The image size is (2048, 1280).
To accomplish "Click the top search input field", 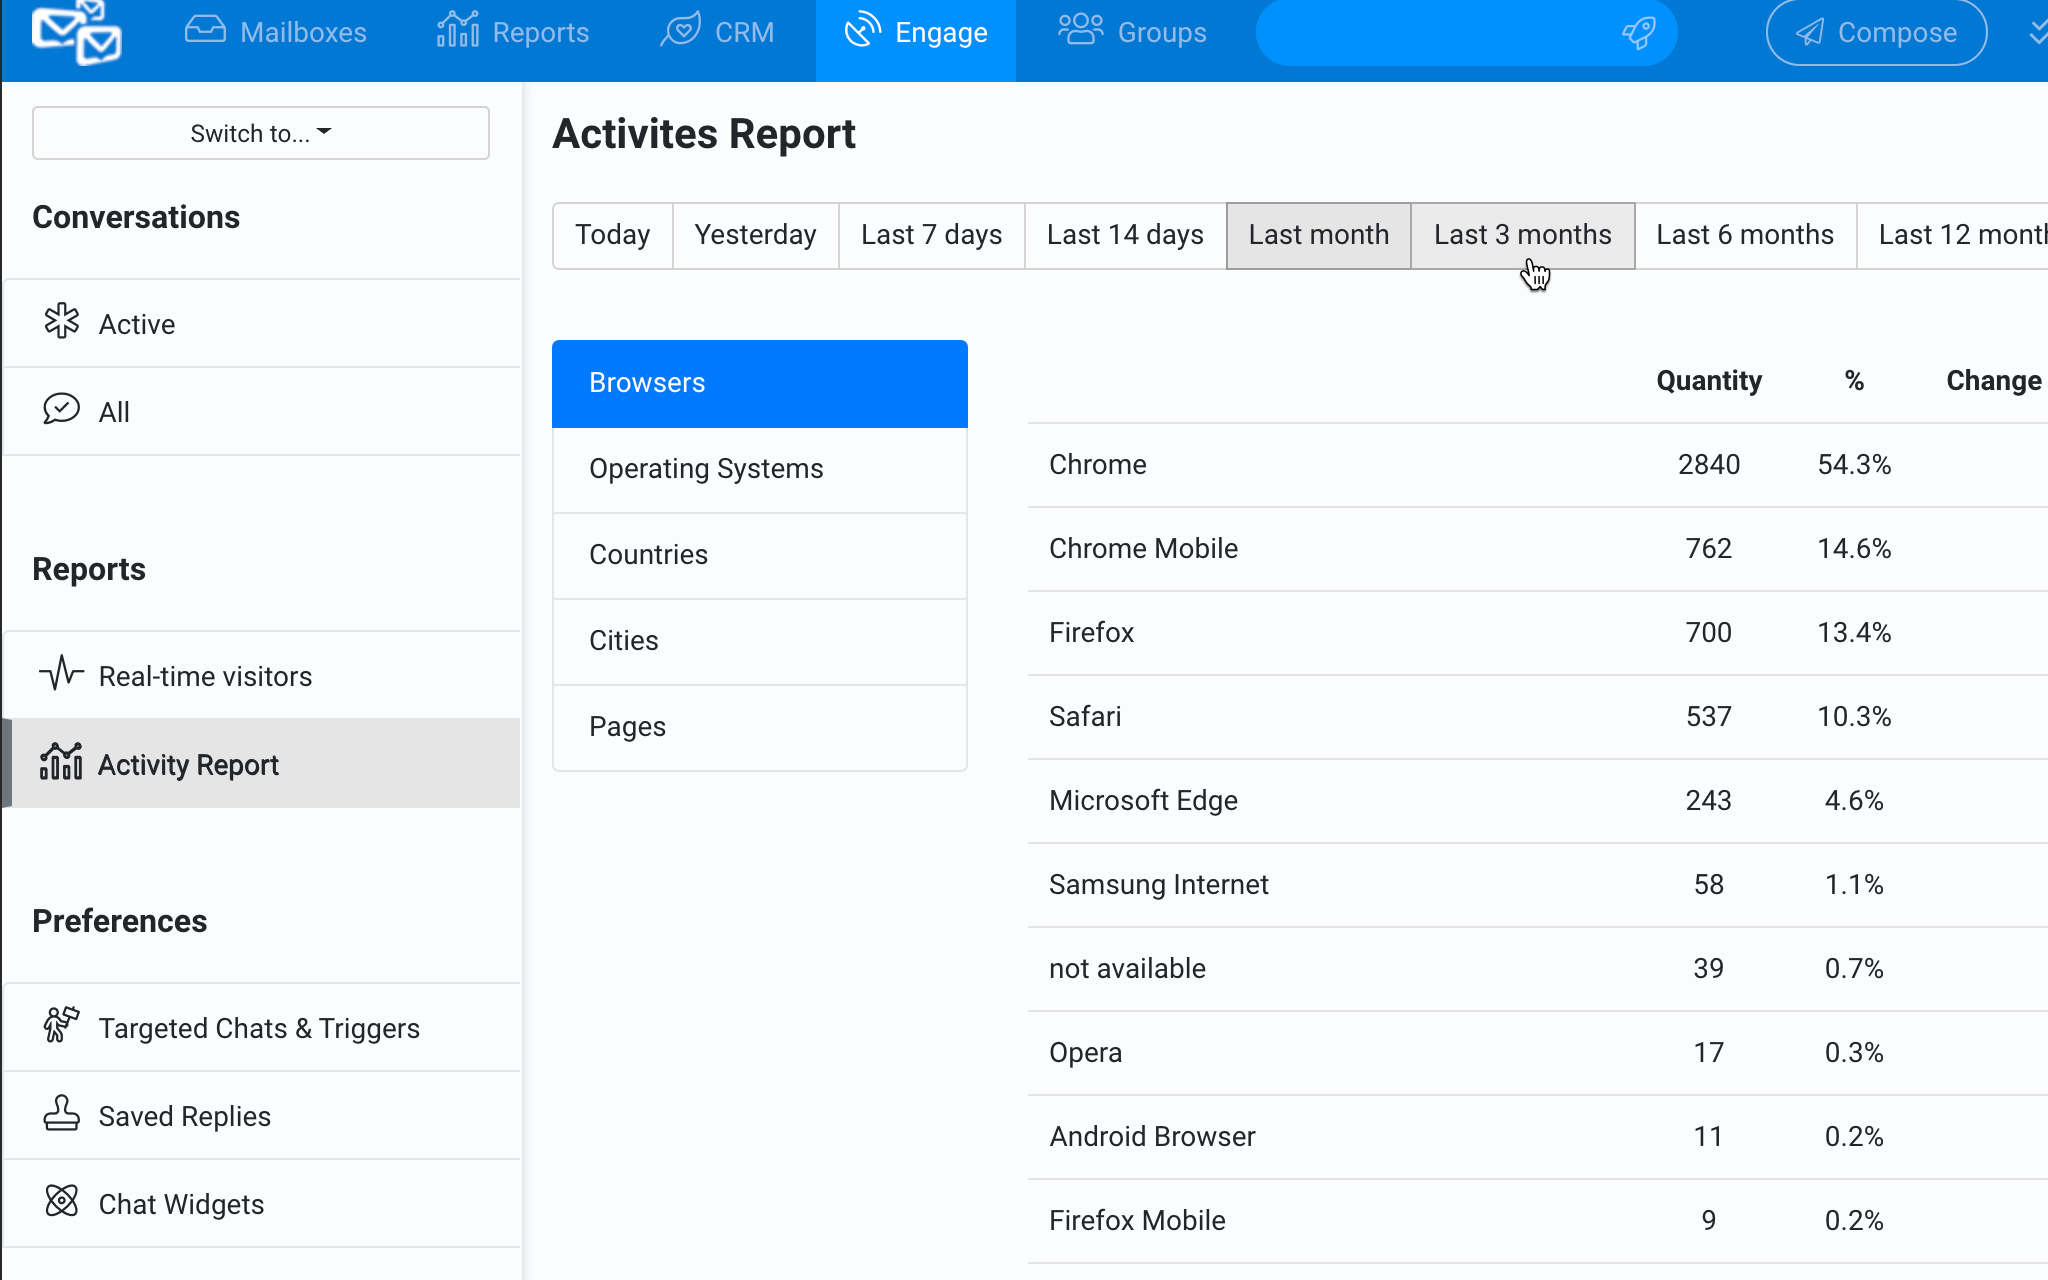I will [1430, 32].
